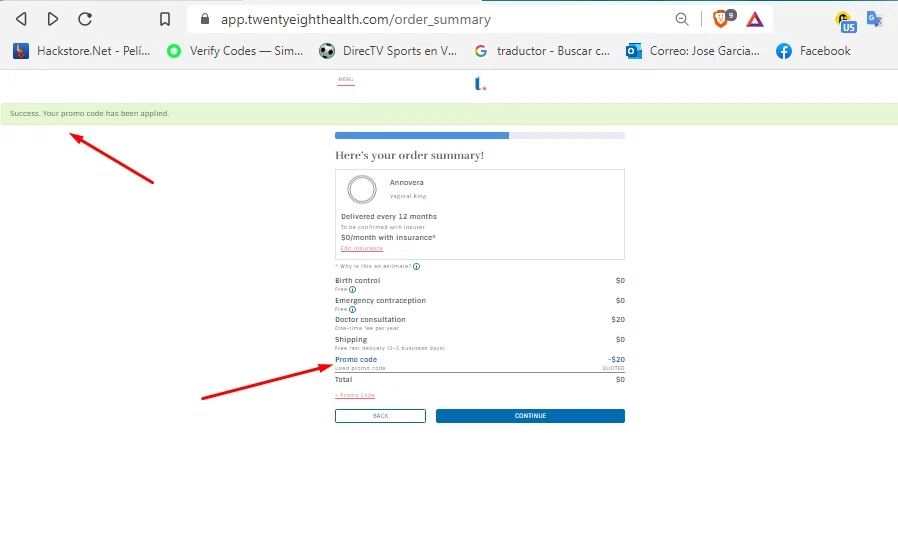
Task: Click the Delivered every 12 months text
Action: [389, 217]
